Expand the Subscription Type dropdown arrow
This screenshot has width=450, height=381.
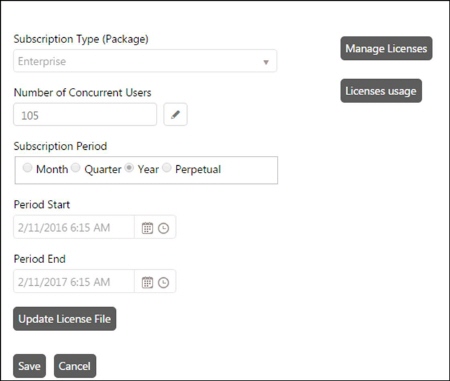click(x=266, y=62)
